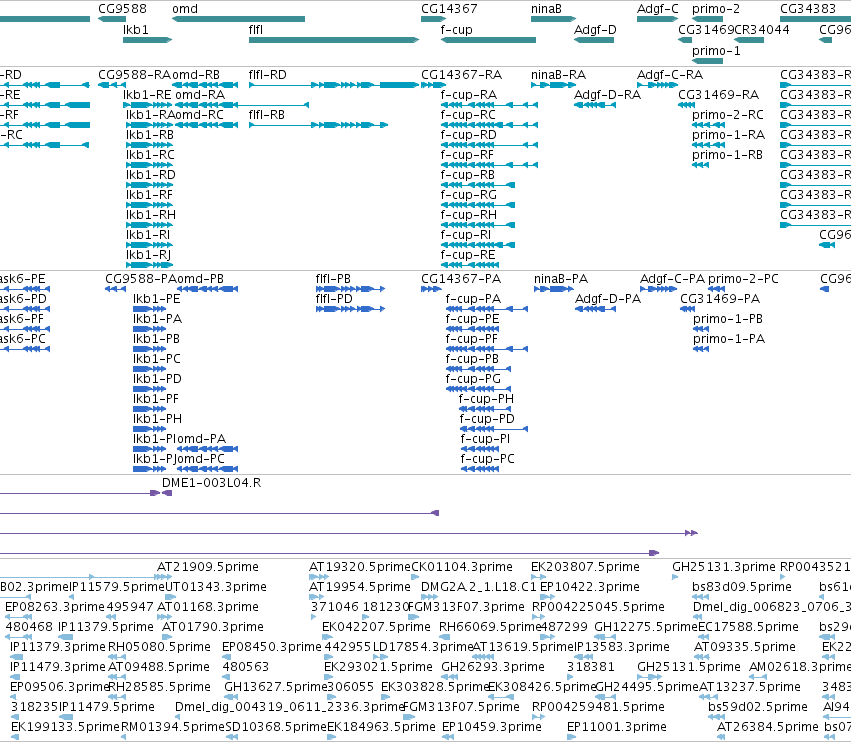Viewport: 851px width, 742px height.
Task: Select the flfl-RB transcript glyph
Action: pyautogui.click(x=319, y=125)
